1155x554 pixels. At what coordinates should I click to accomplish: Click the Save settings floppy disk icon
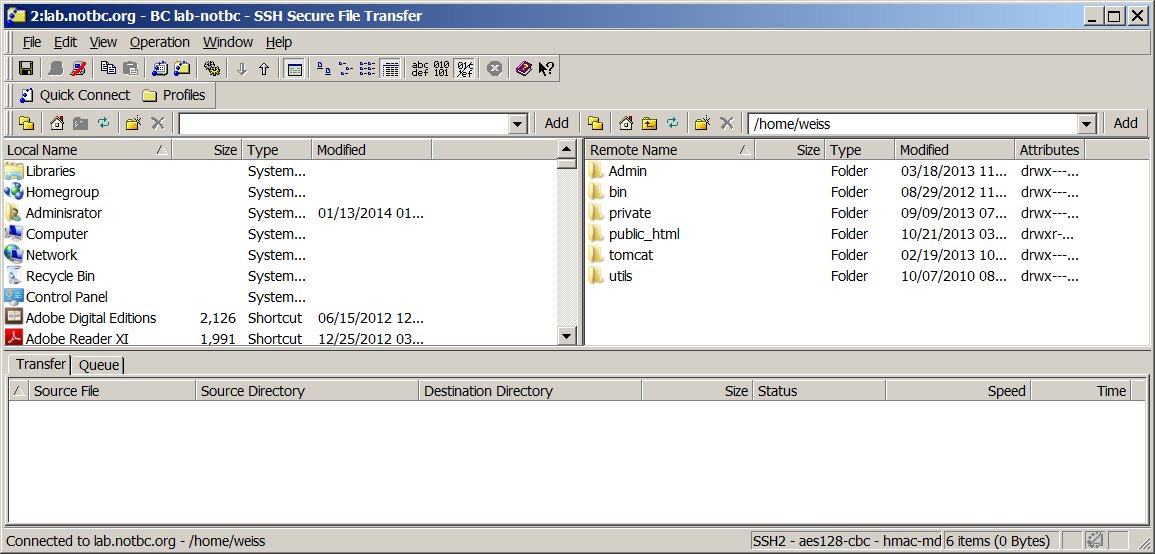[x=26, y=69]
